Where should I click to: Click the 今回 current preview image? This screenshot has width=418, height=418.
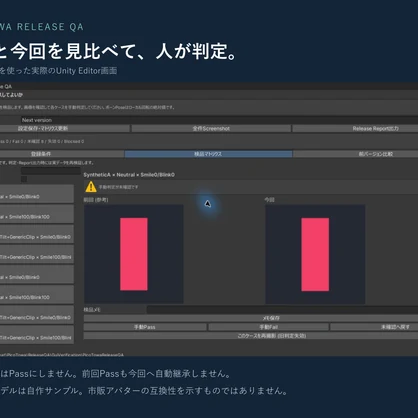coord(315,254)
